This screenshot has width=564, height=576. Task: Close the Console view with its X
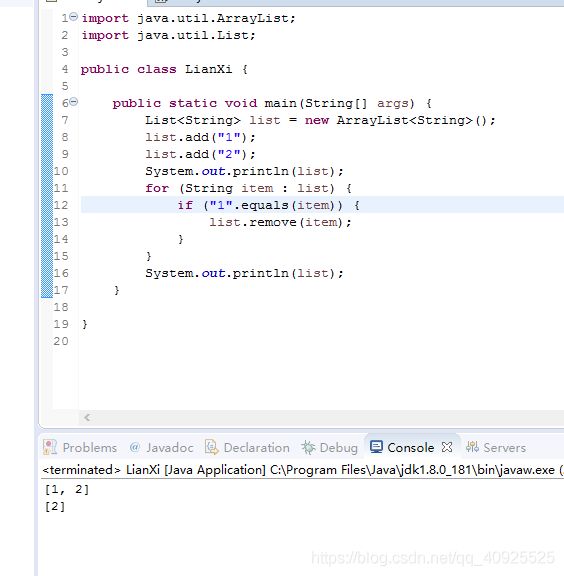[x=447, y=447]
